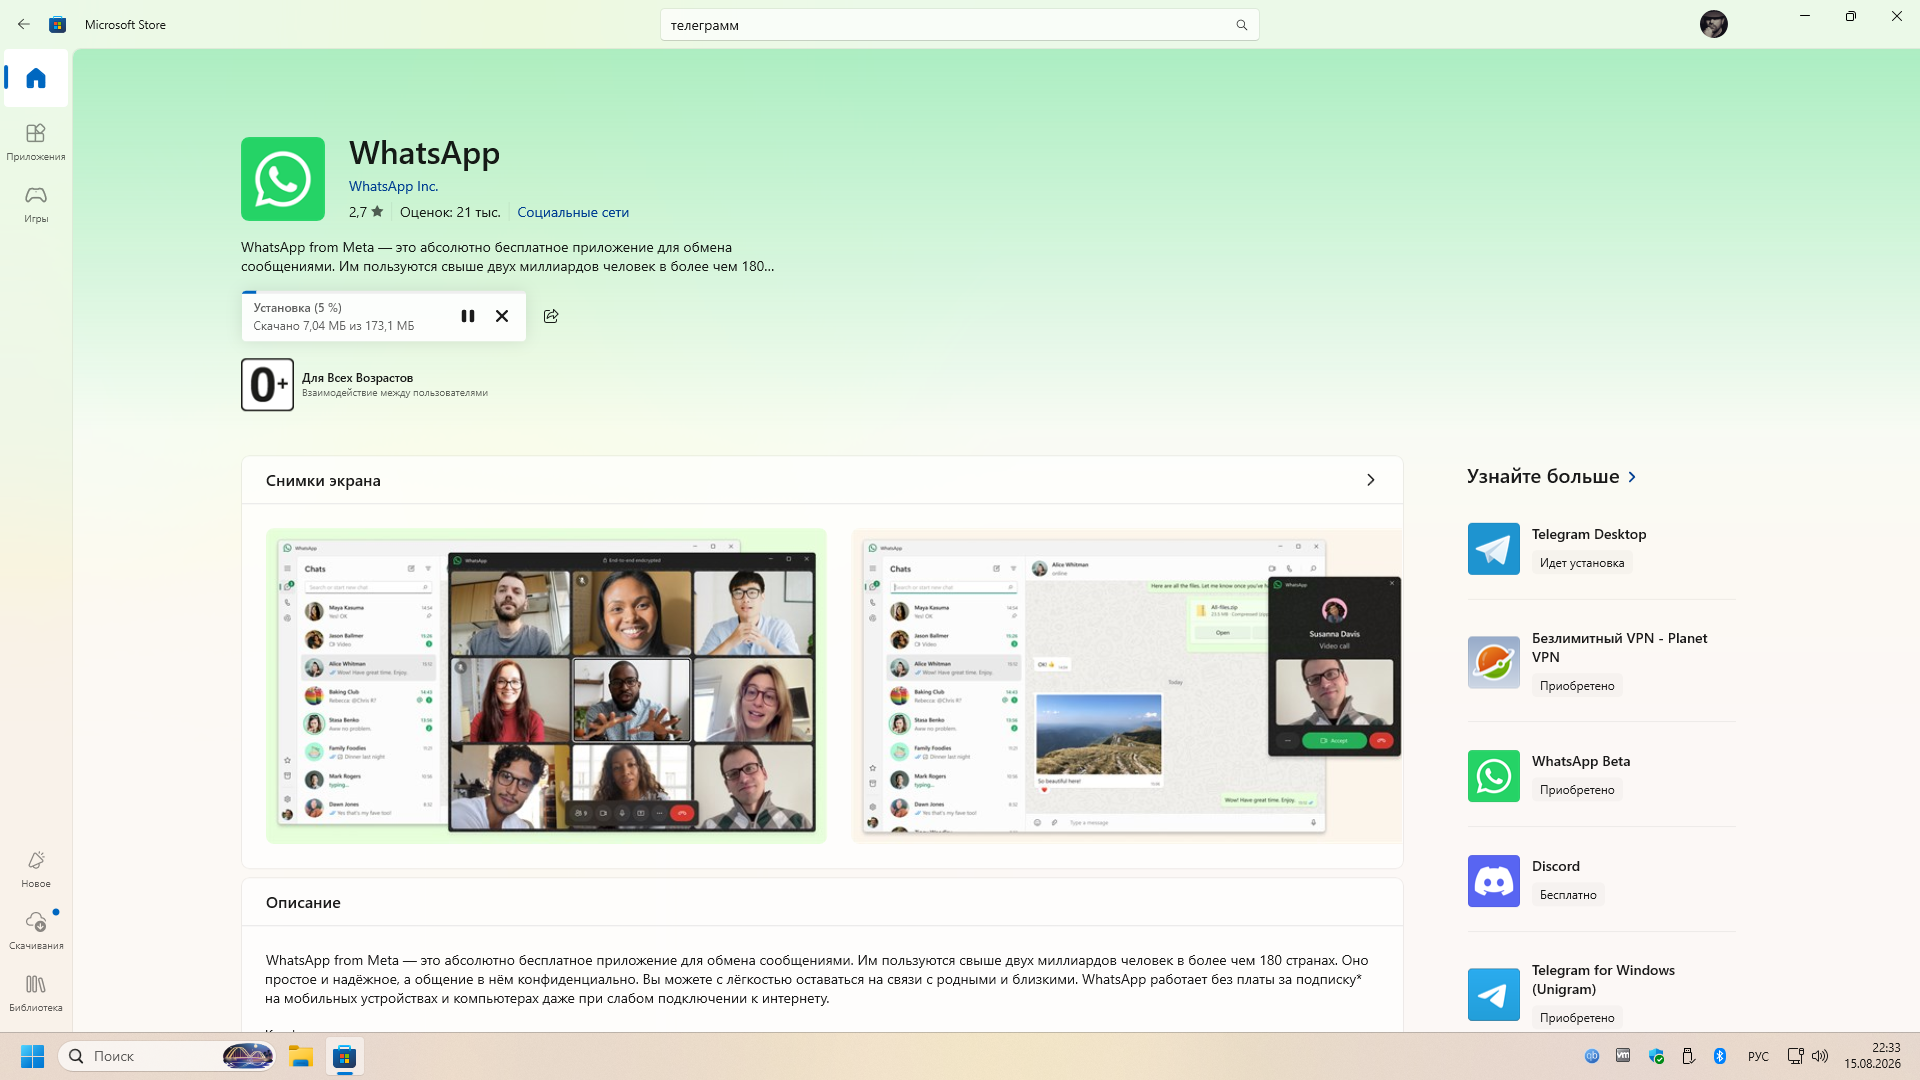
Task: Click the 0+ age rating badge
Action: [x=267, y=385]
